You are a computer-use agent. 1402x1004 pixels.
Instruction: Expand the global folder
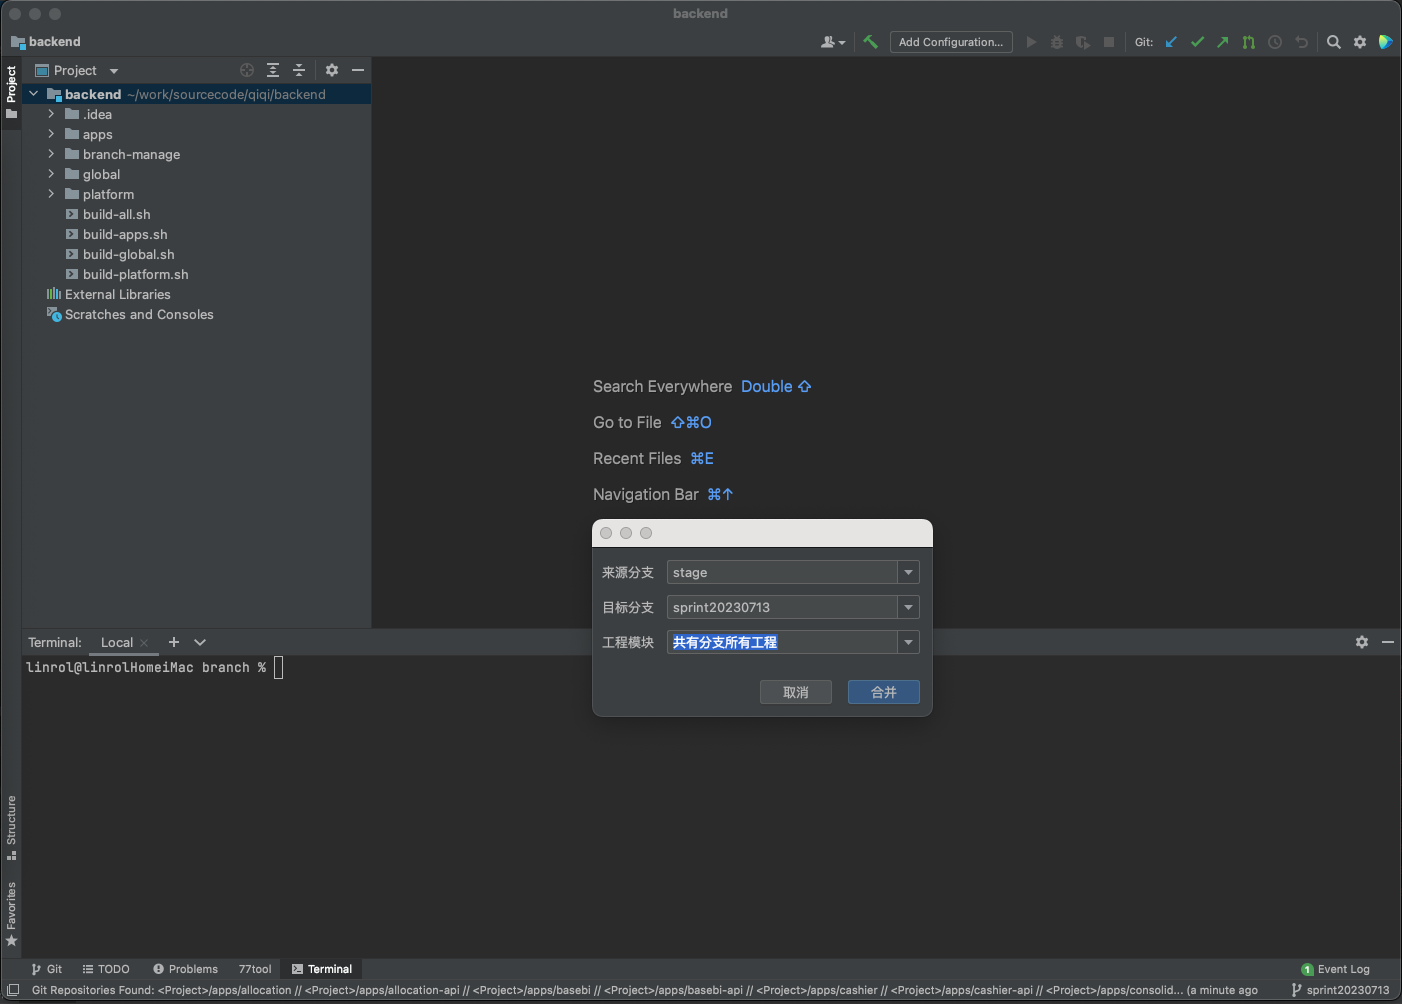tap(52, 174)
